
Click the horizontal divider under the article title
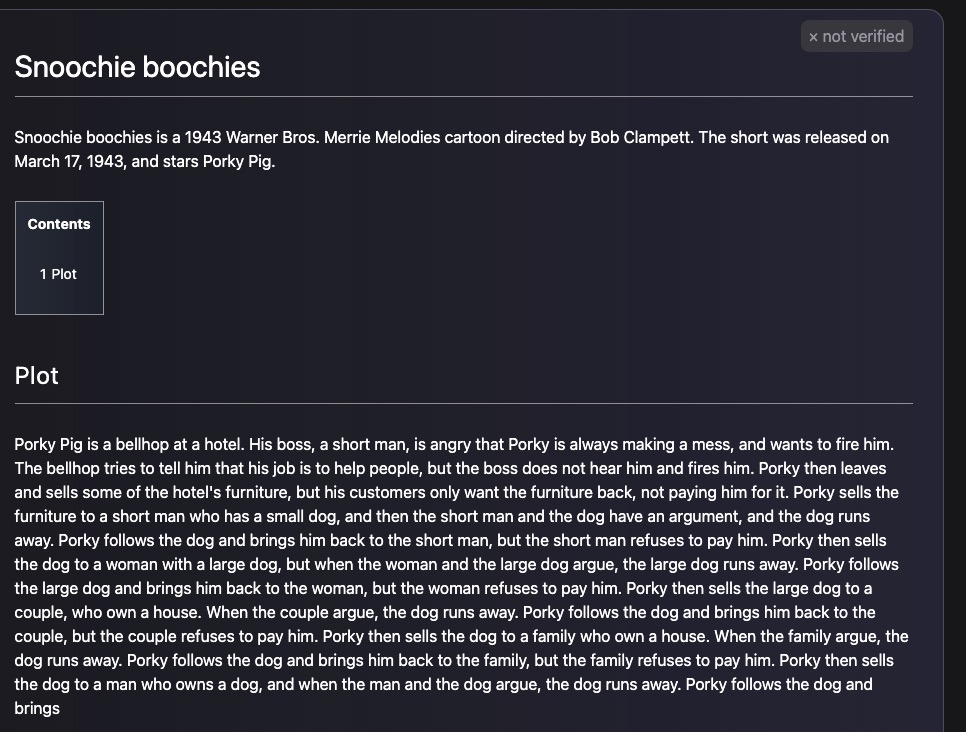pos(464,97)
